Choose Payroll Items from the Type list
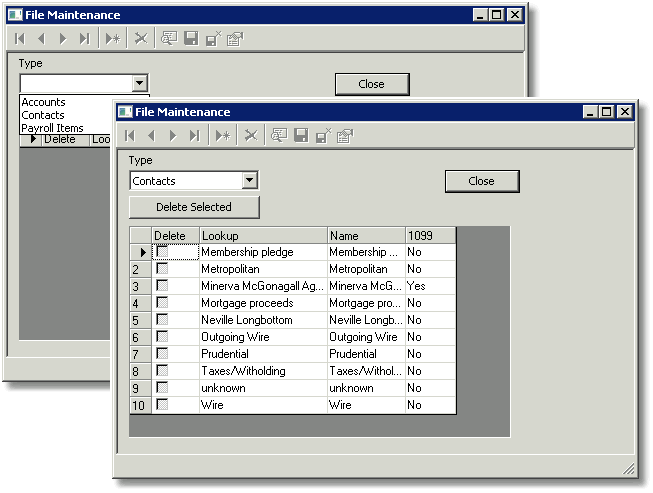This screenshot has height=493, width=653. tap(52, 128)
